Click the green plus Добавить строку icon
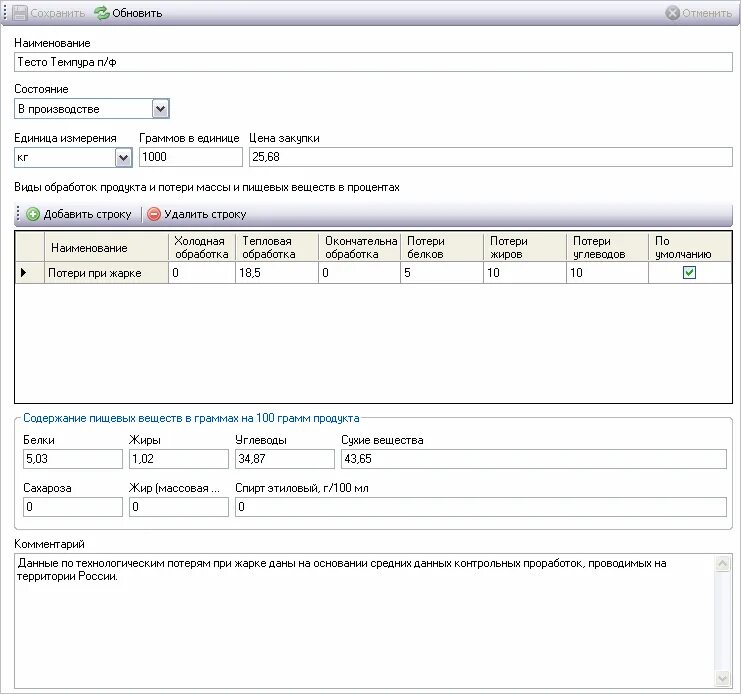 33,214
